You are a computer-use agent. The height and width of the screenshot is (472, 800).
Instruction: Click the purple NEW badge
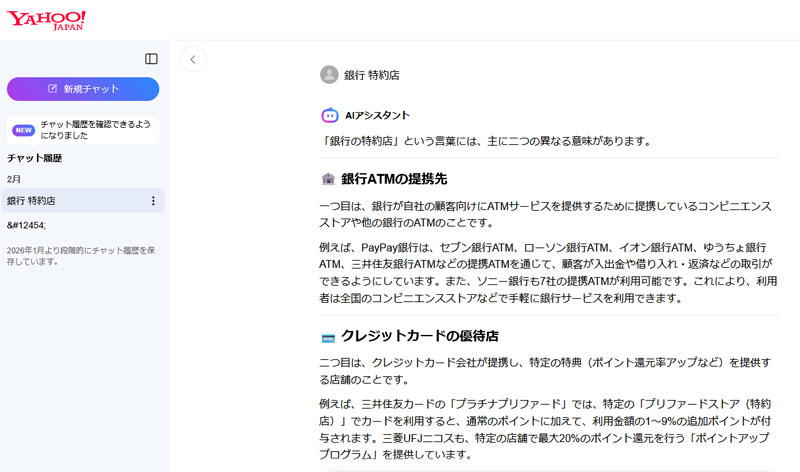pyautogui.click(x=23, y=130)
